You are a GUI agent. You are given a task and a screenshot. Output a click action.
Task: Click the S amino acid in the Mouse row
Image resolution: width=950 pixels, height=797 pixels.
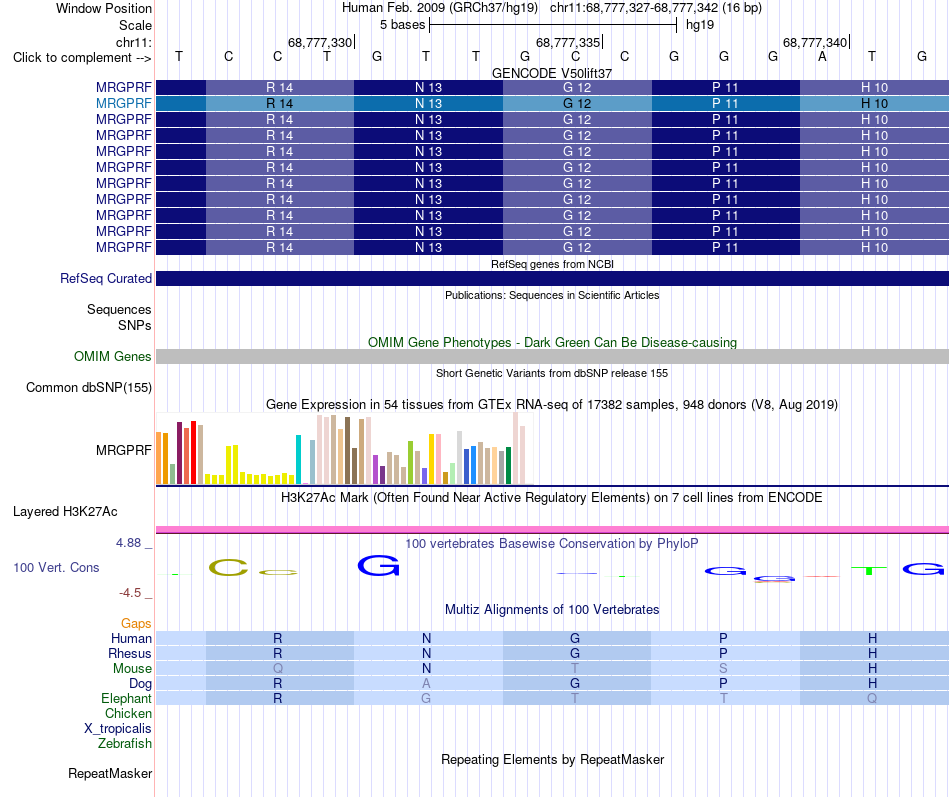pos(723,669)
